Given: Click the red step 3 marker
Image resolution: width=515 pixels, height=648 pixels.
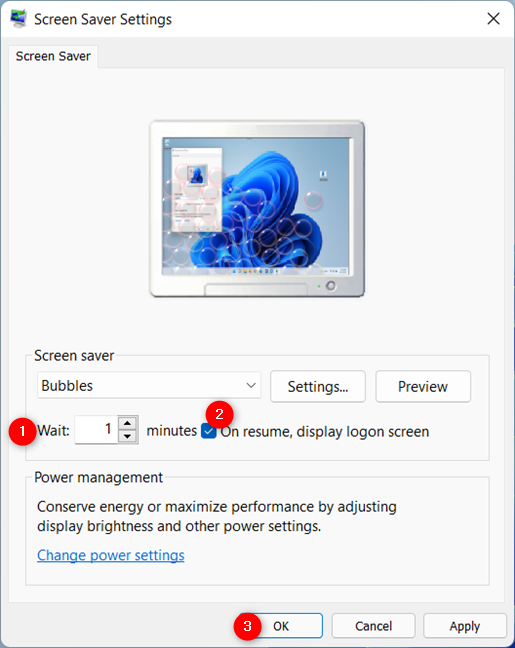Looking at the screenshot, I should [x=248, y=626].
